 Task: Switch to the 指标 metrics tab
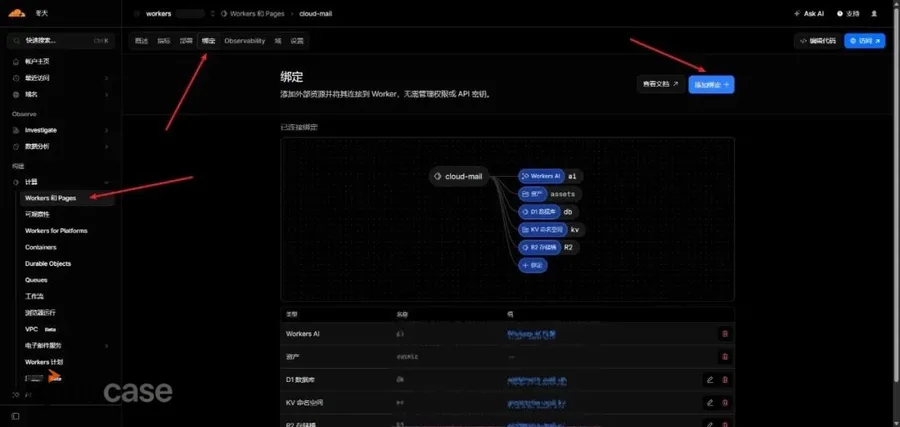[164, 41]
